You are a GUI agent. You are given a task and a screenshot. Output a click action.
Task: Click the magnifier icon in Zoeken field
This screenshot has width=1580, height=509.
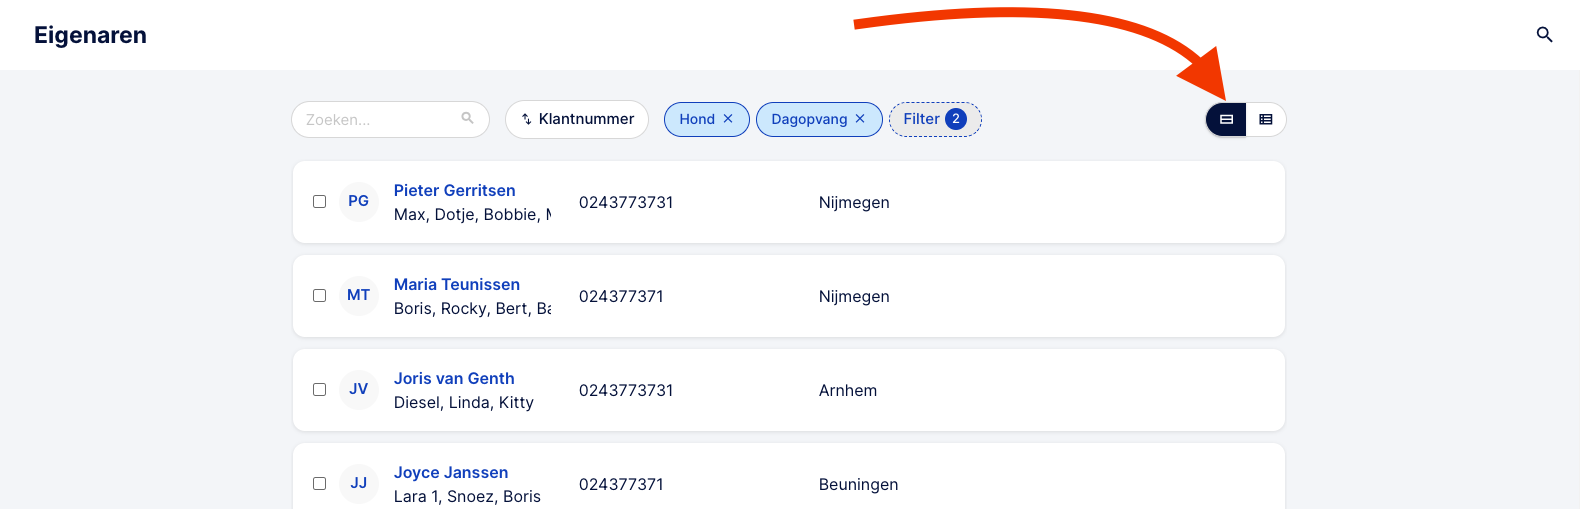[467, 118]
